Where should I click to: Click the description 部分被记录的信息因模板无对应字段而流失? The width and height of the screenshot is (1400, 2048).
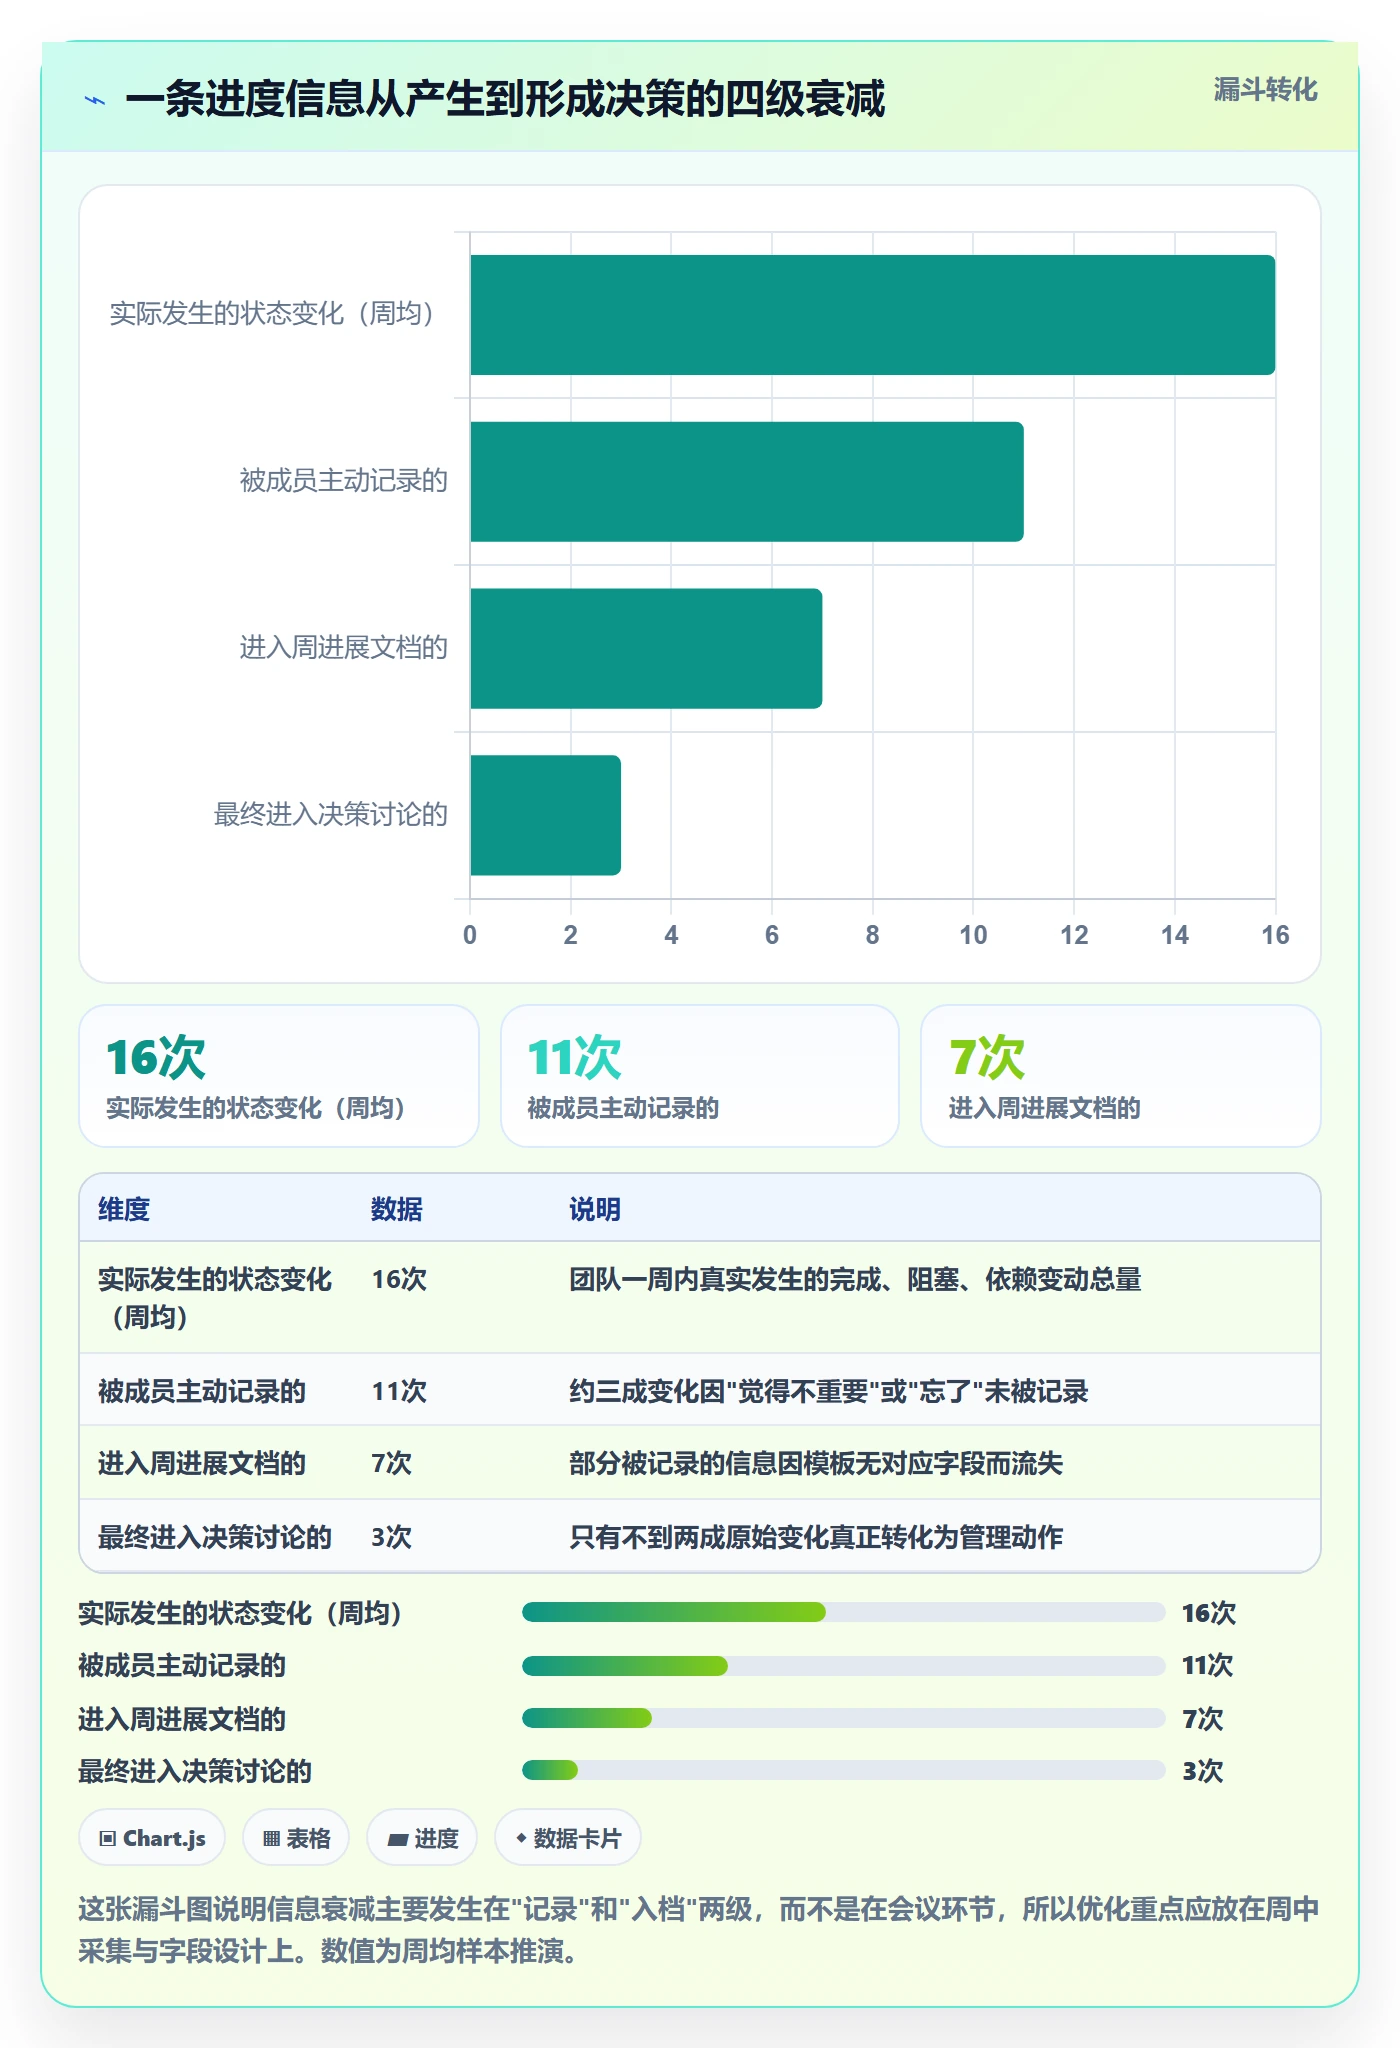point(816,1463)
